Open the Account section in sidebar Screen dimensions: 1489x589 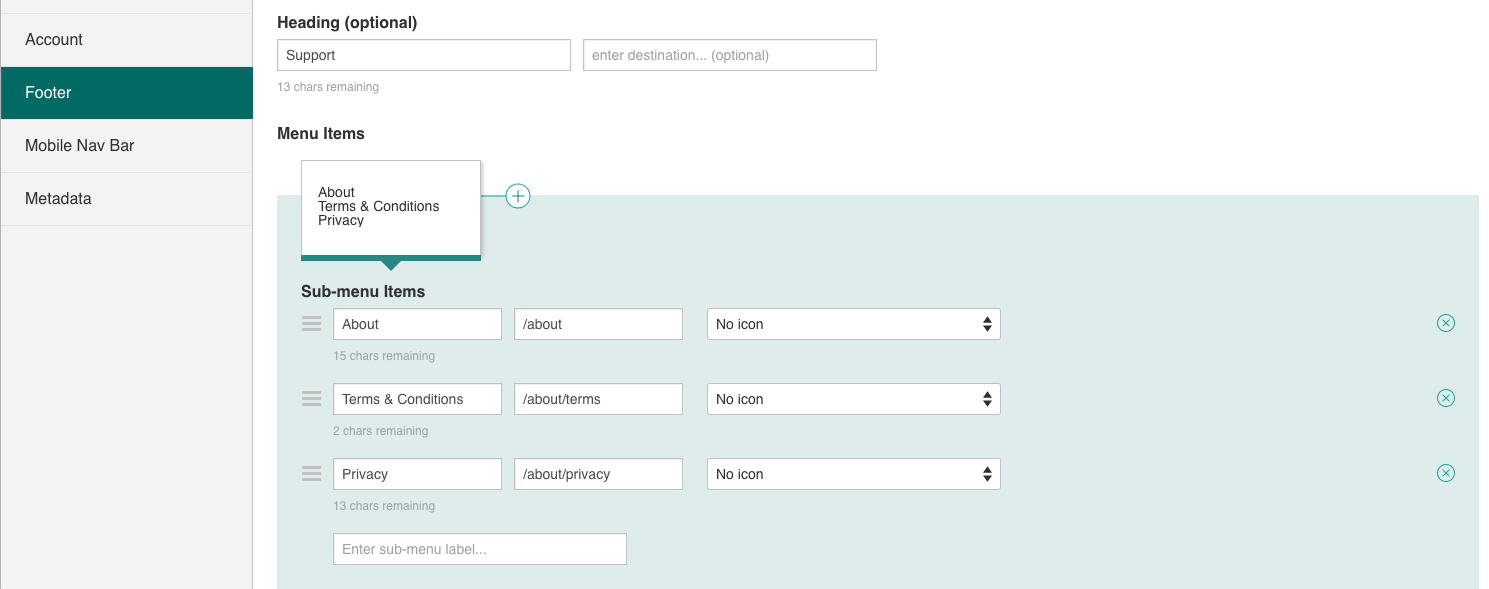[x=126, y=40]
